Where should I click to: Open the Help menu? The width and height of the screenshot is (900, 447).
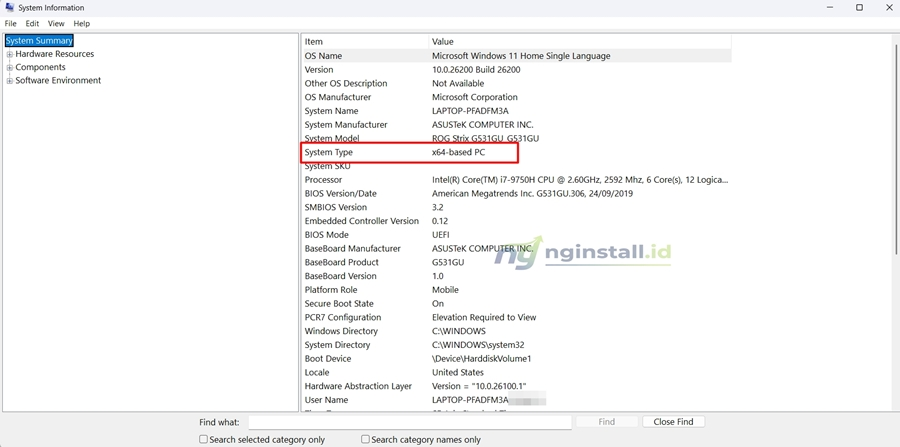pyautogui.click(x=82, y=24)
